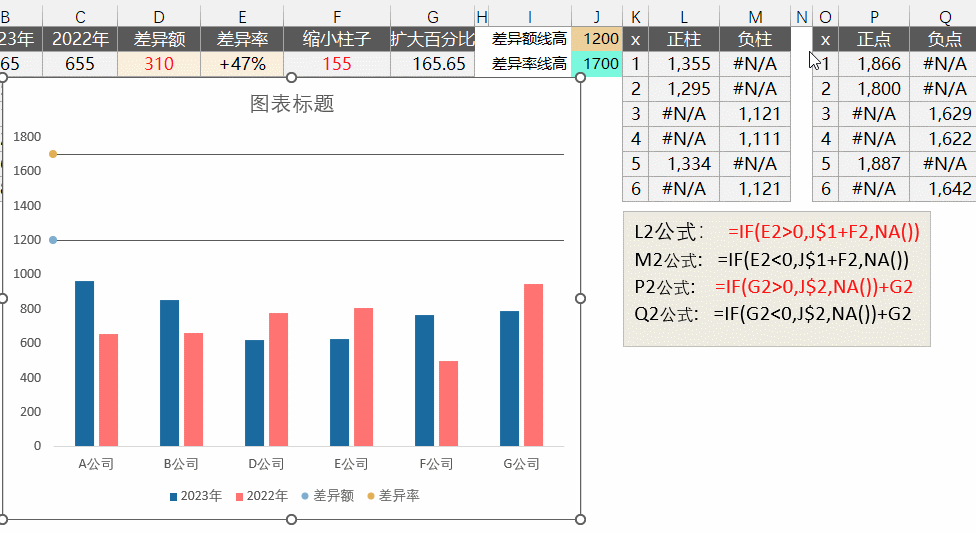The width and height of the screenshot is (976, 533).
Task: Select 差异额 legend entry
Action: click(x=327, y=496)
